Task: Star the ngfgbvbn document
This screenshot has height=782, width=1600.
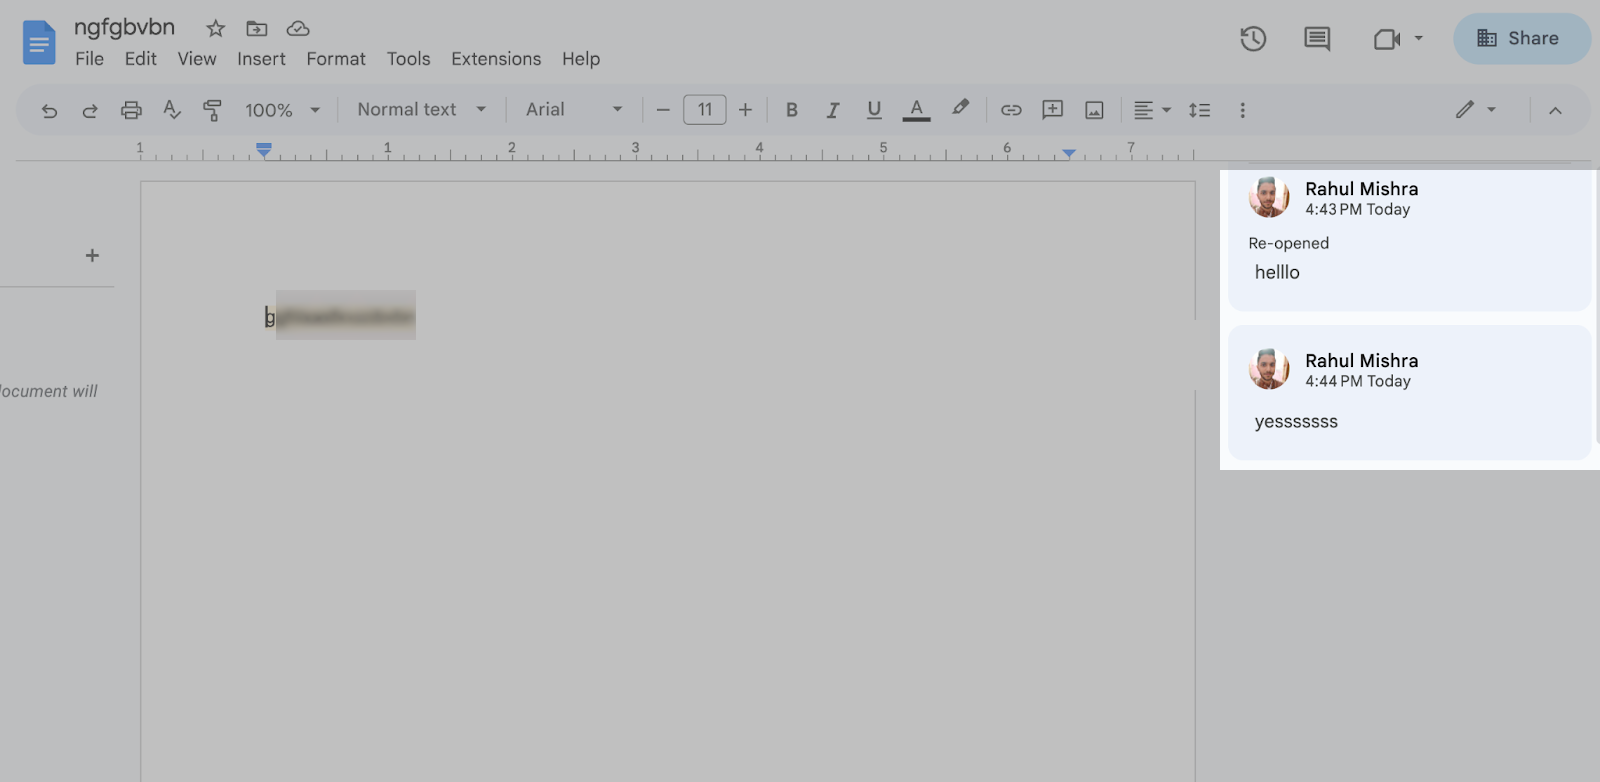Action: point(215,28)
